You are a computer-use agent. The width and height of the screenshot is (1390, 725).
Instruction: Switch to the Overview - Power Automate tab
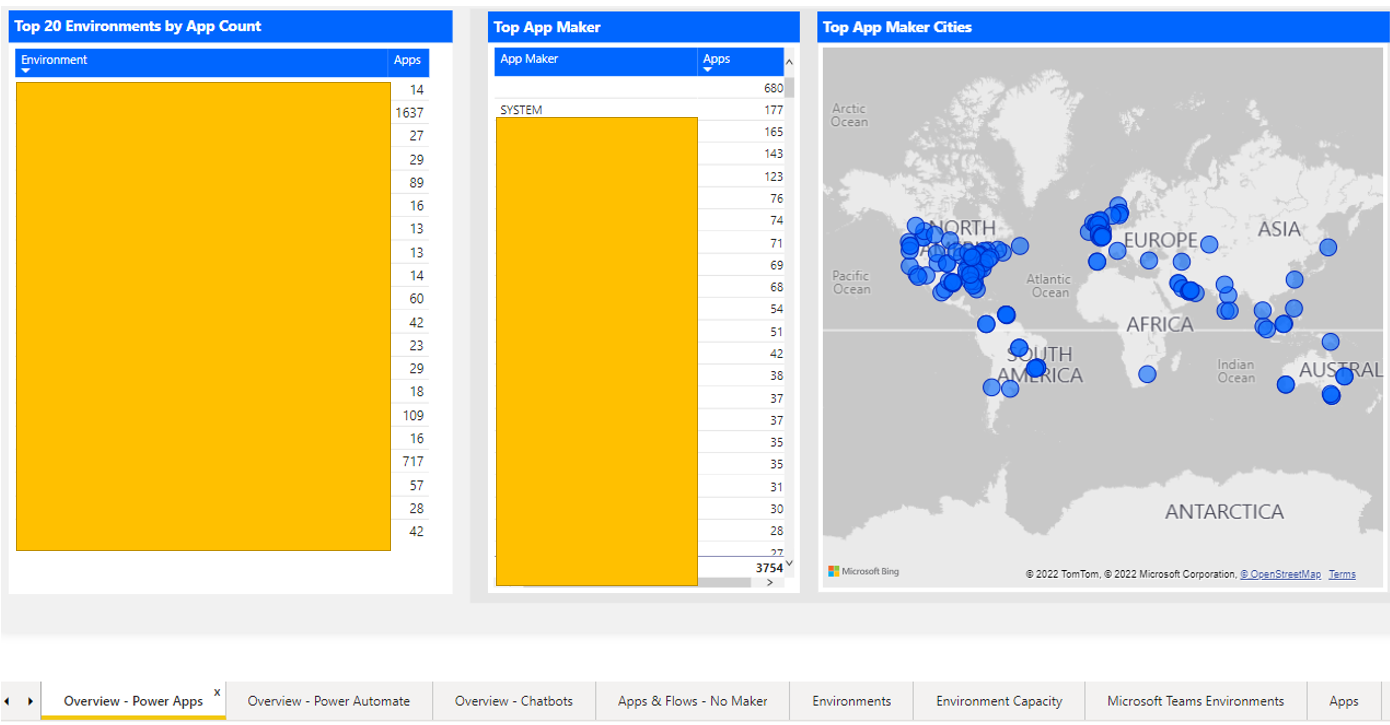click(x=328, y=701)
